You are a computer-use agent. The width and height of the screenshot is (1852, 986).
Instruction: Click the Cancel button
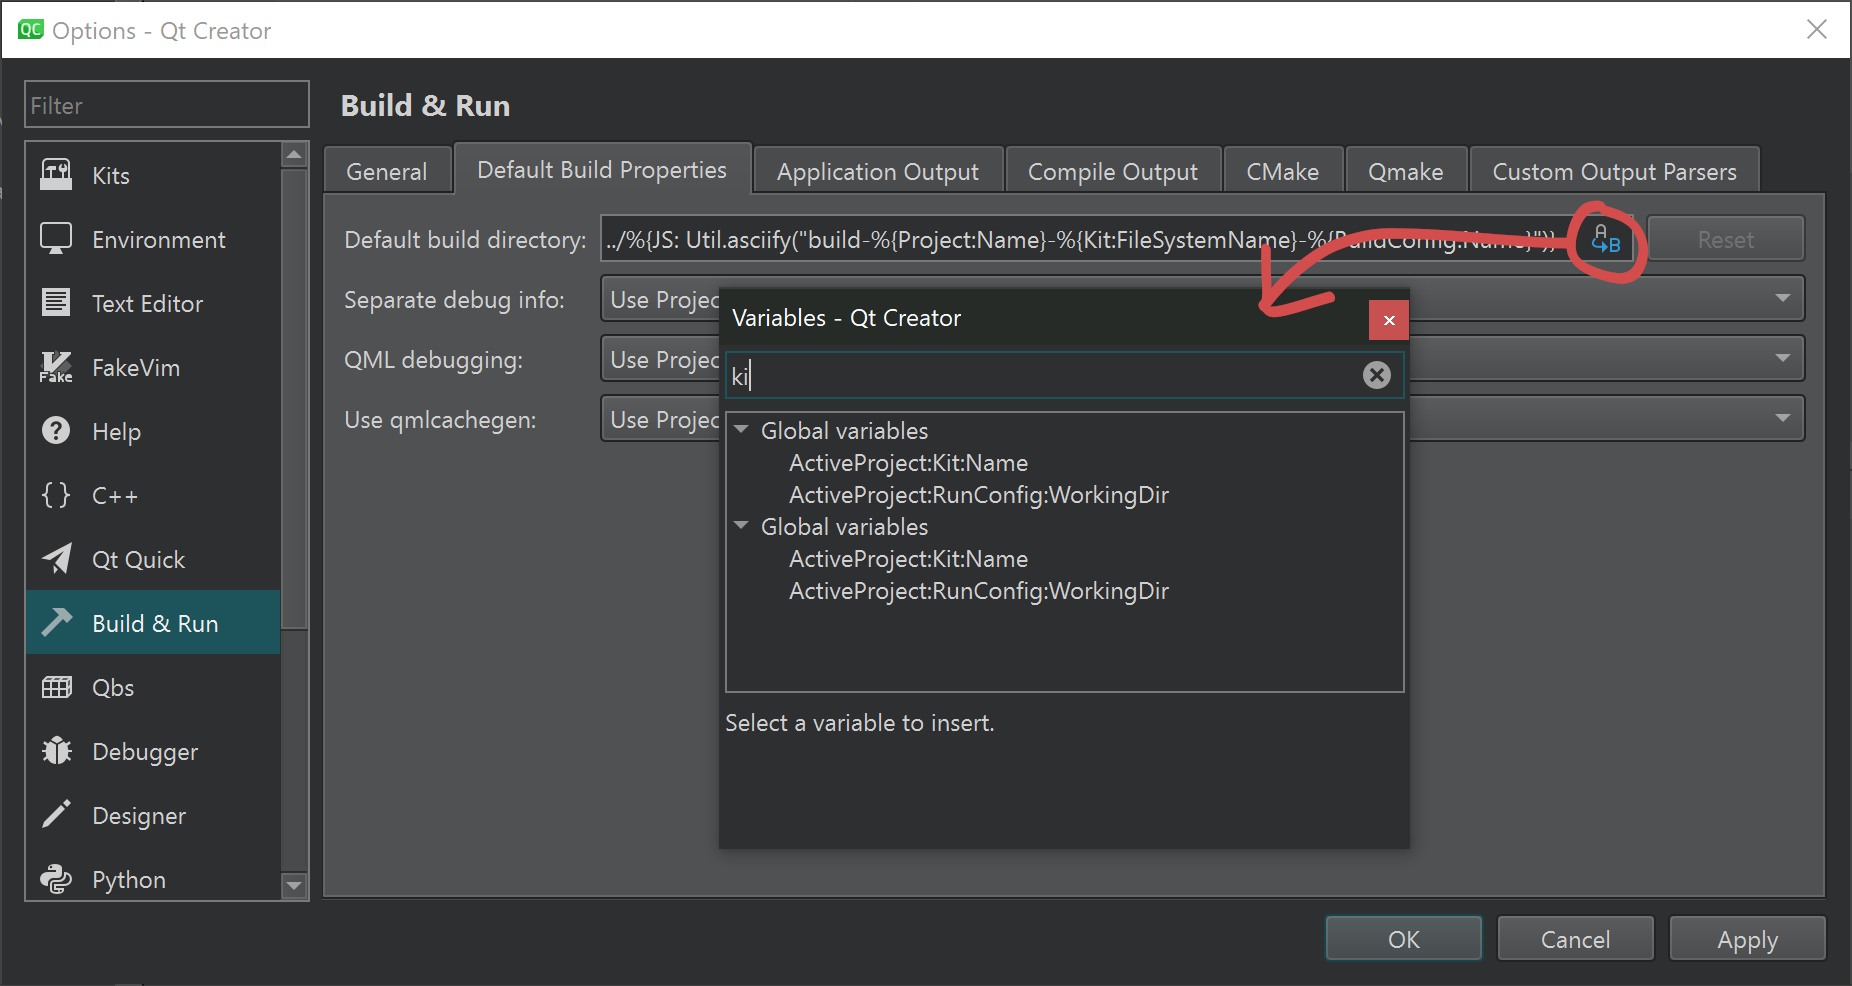(1575, 939)
